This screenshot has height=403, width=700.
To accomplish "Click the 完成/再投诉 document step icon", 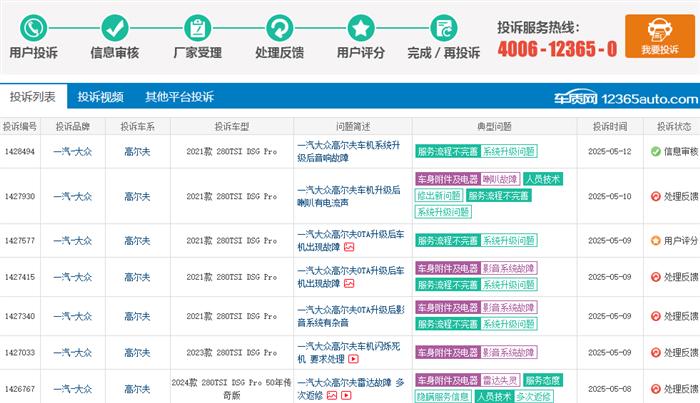I will [x=443, y=28].
